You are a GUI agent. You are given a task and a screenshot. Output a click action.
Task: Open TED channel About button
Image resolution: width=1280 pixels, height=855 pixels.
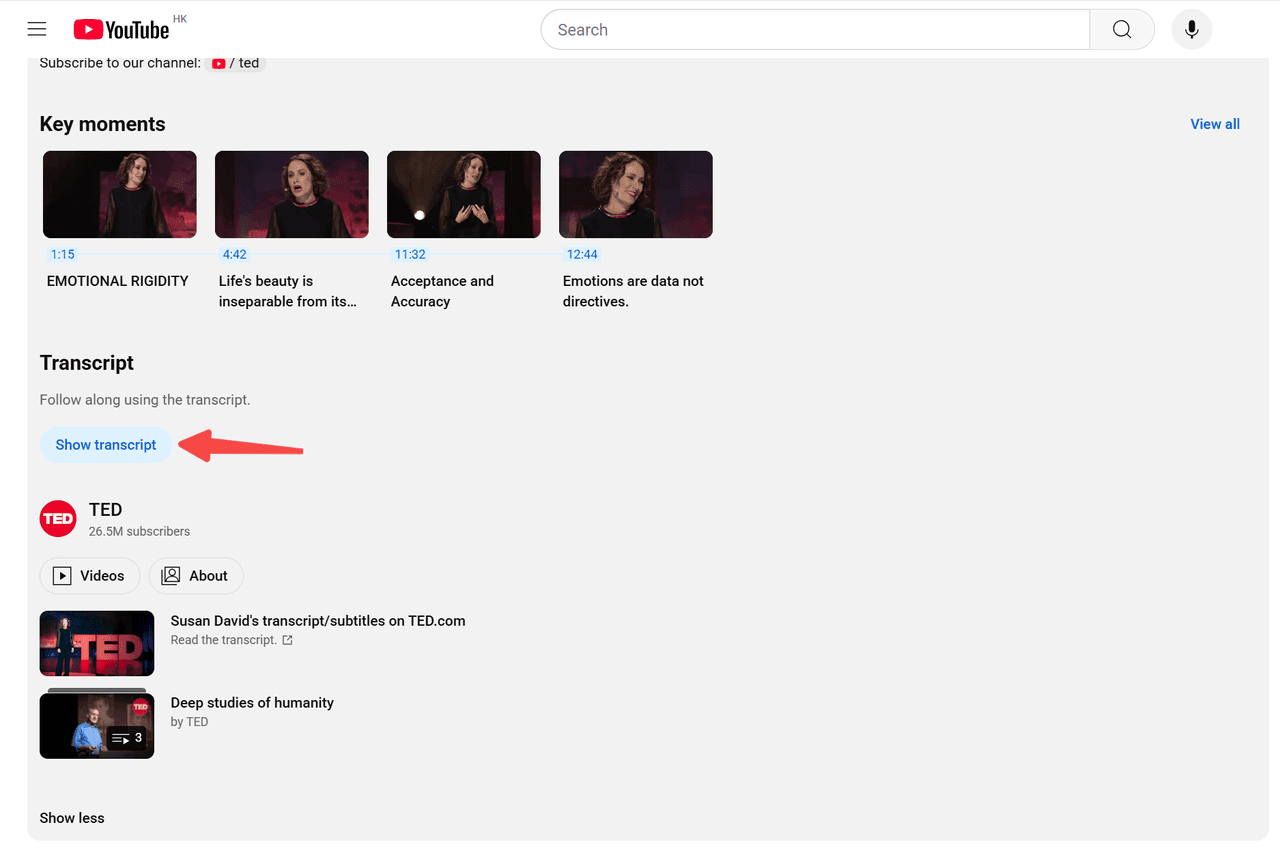tap(196, 576)
